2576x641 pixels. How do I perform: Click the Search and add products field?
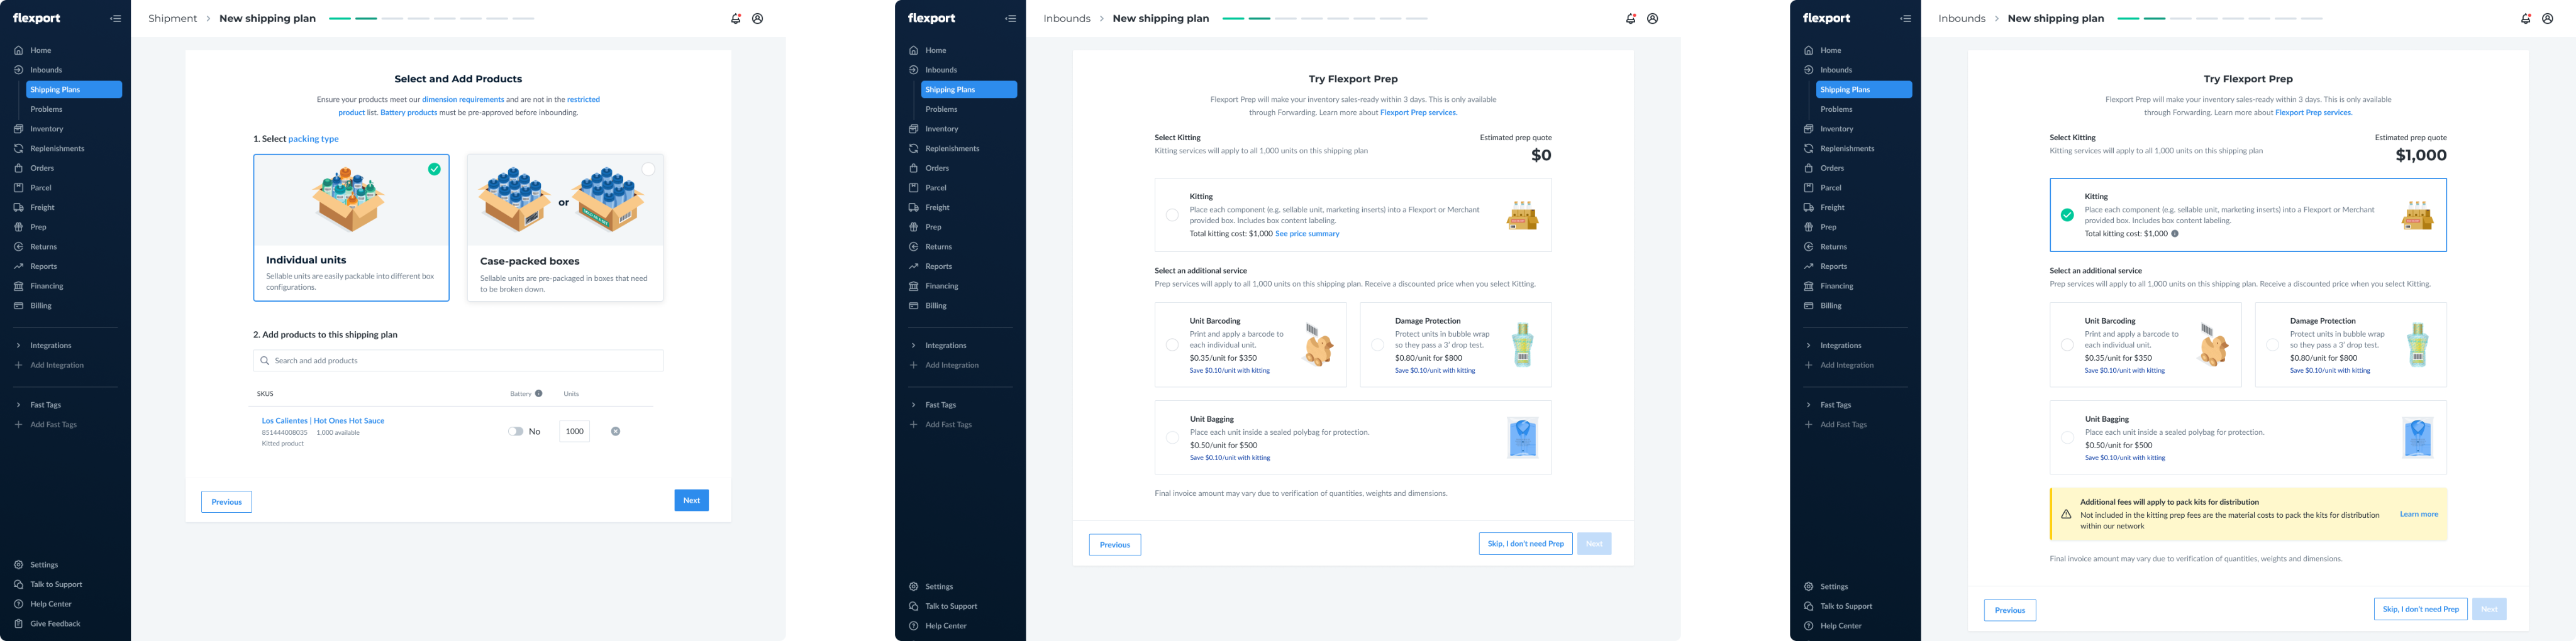458,360
